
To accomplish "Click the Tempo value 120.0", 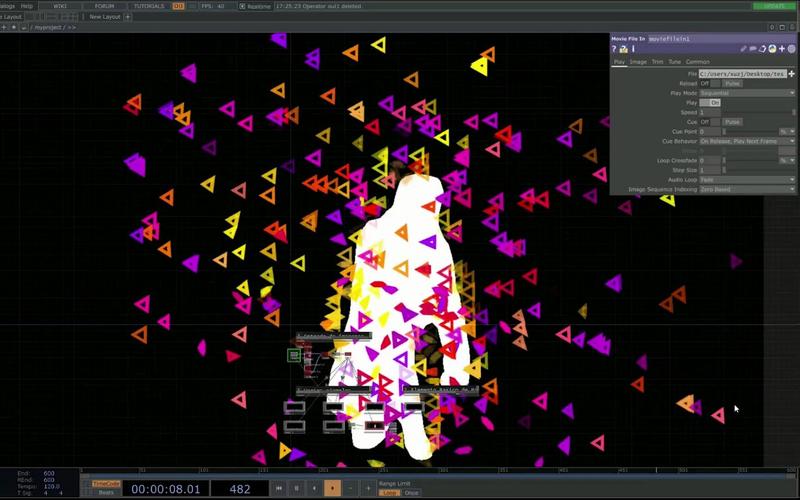I will (52, 486).
